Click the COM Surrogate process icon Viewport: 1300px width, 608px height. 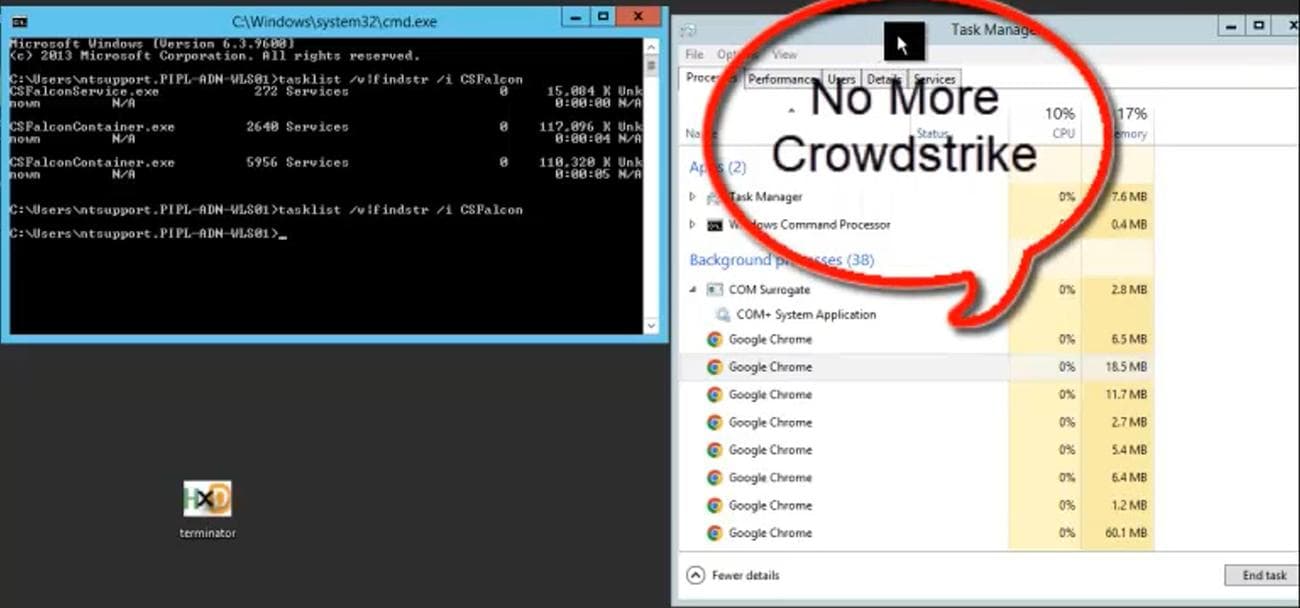coord(715,289)
